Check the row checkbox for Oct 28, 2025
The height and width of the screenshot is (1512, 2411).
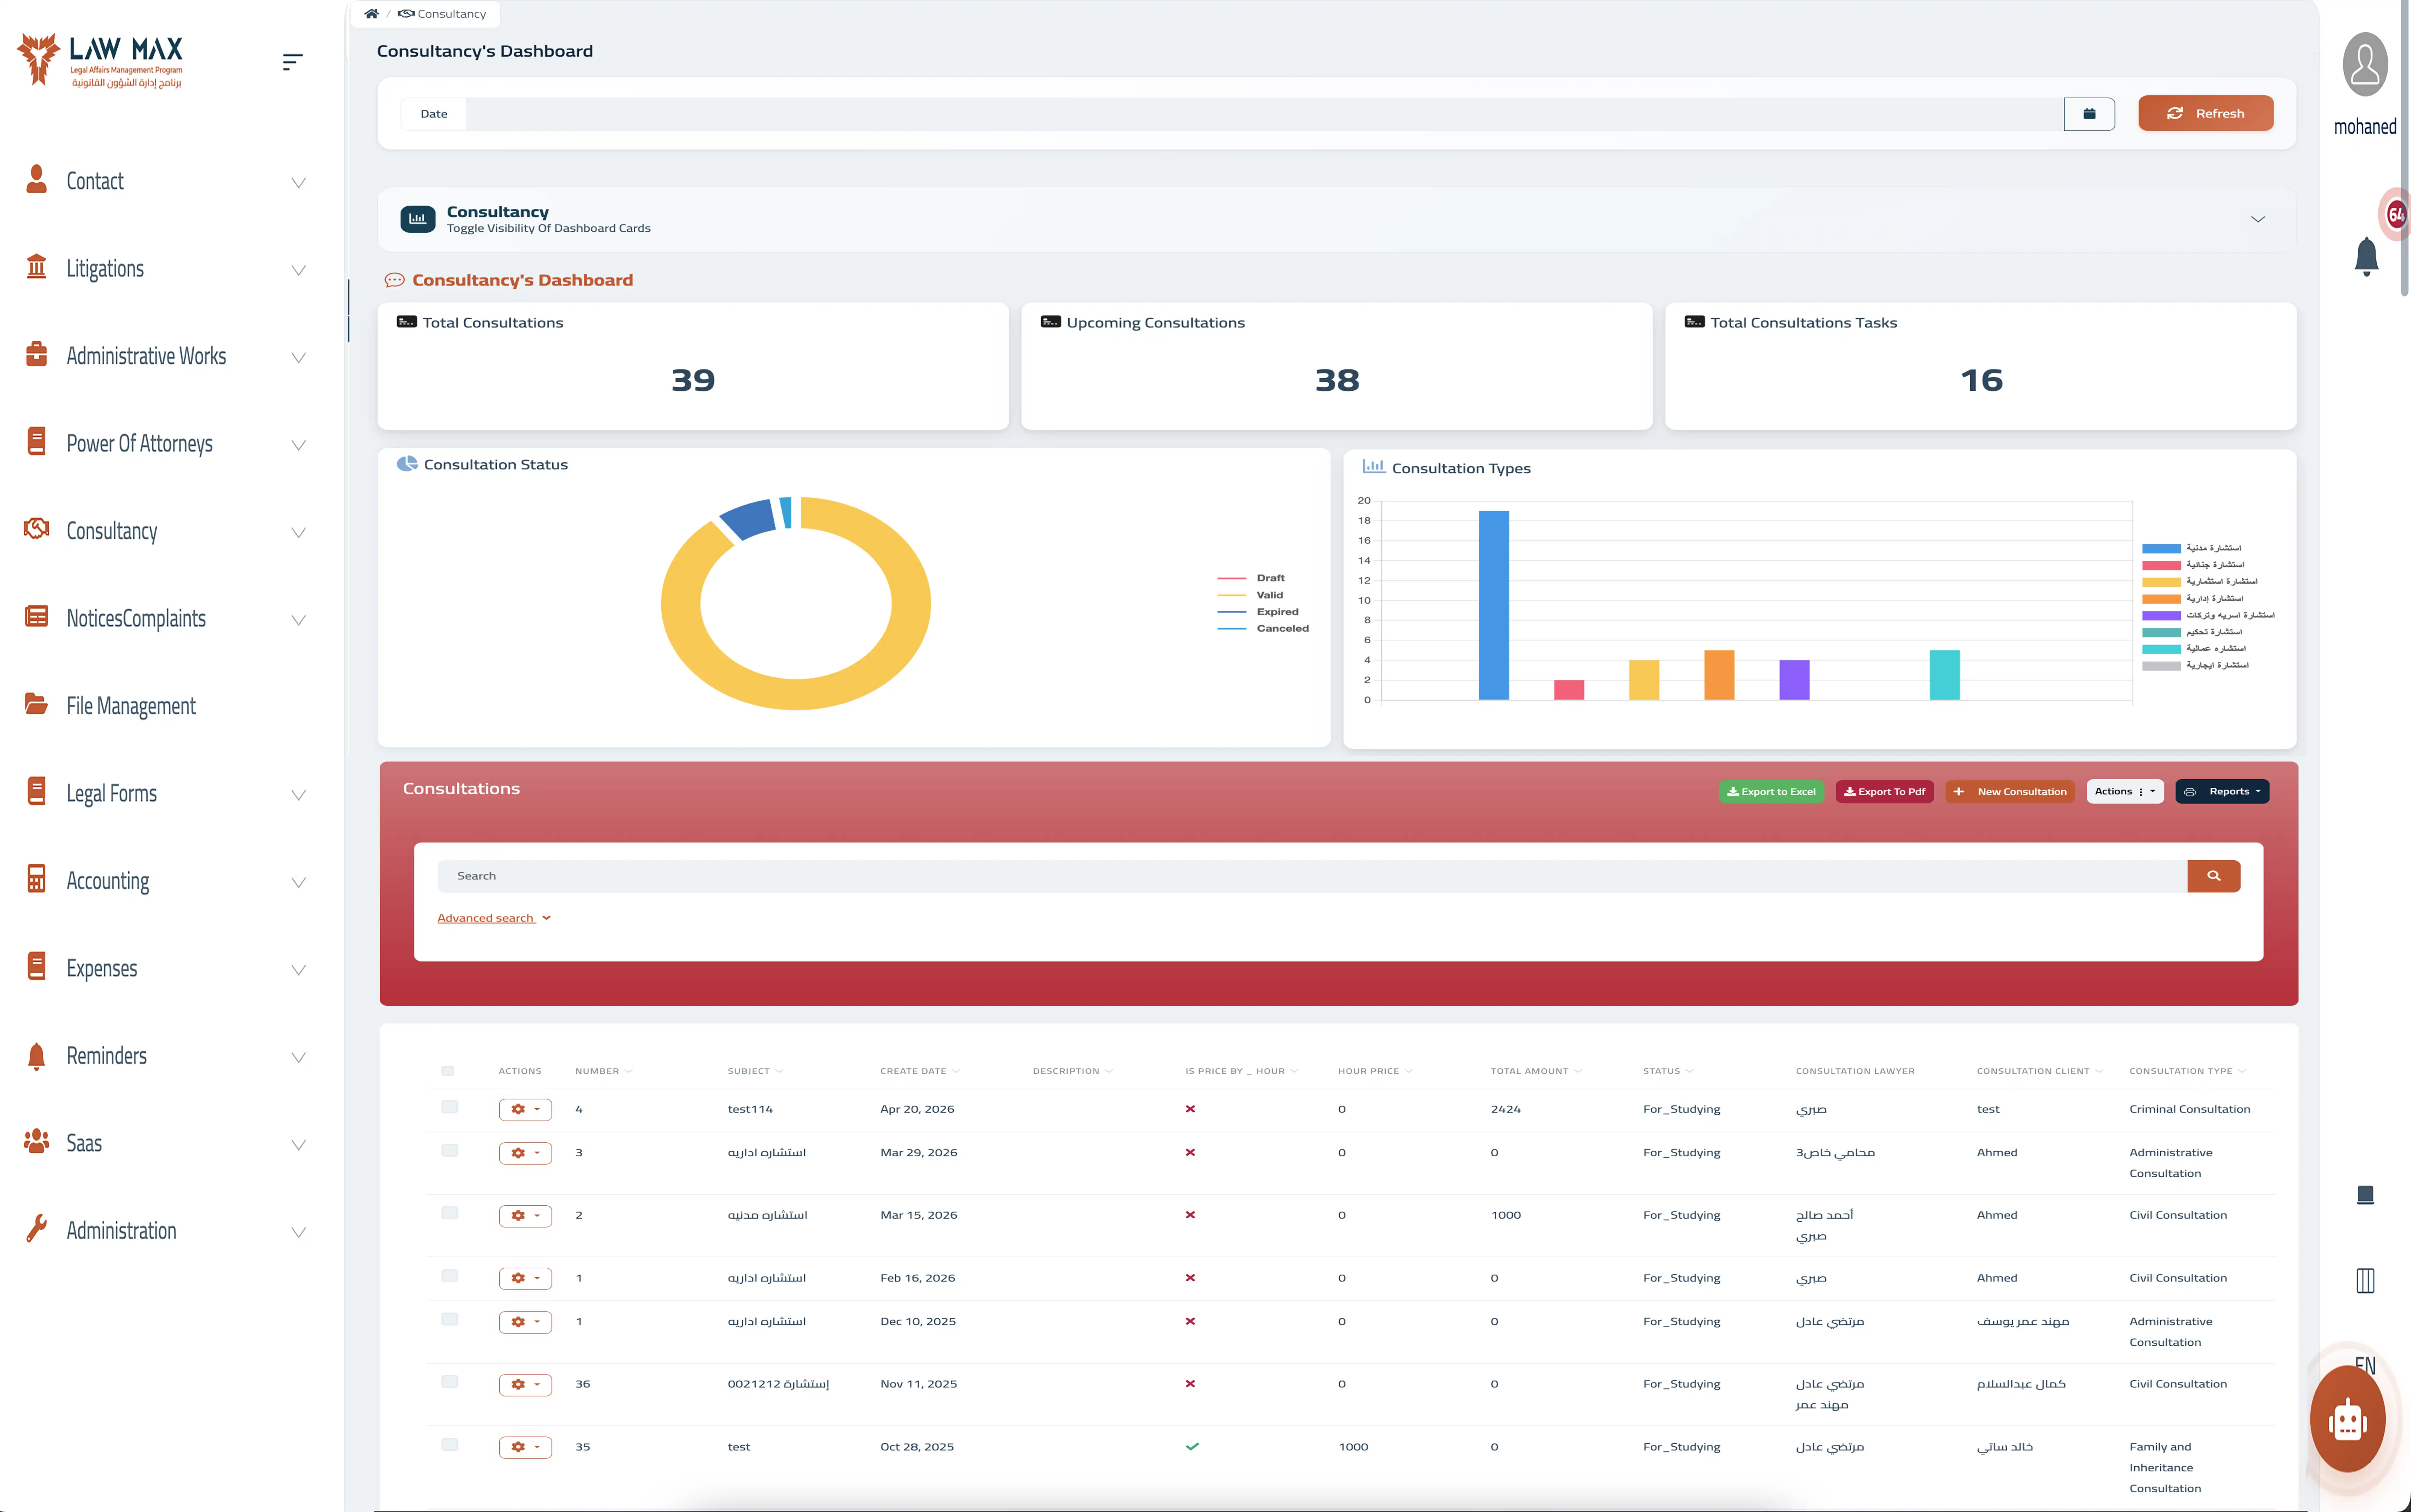coord(450,1445)
